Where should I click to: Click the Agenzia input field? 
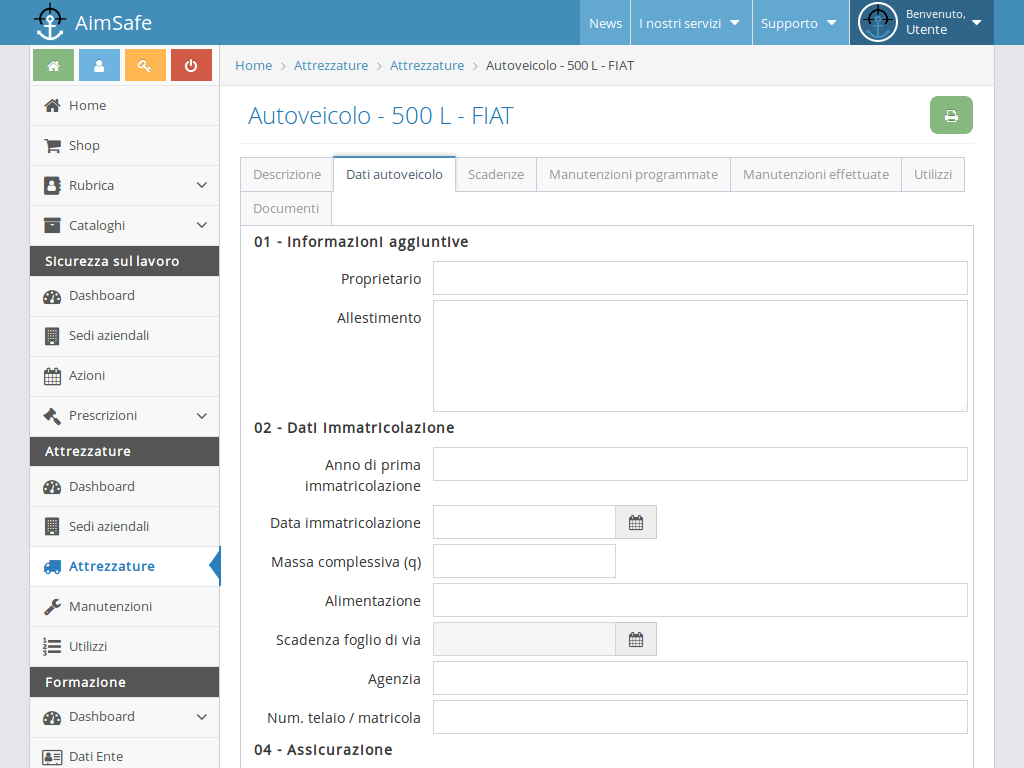point(700,678)
